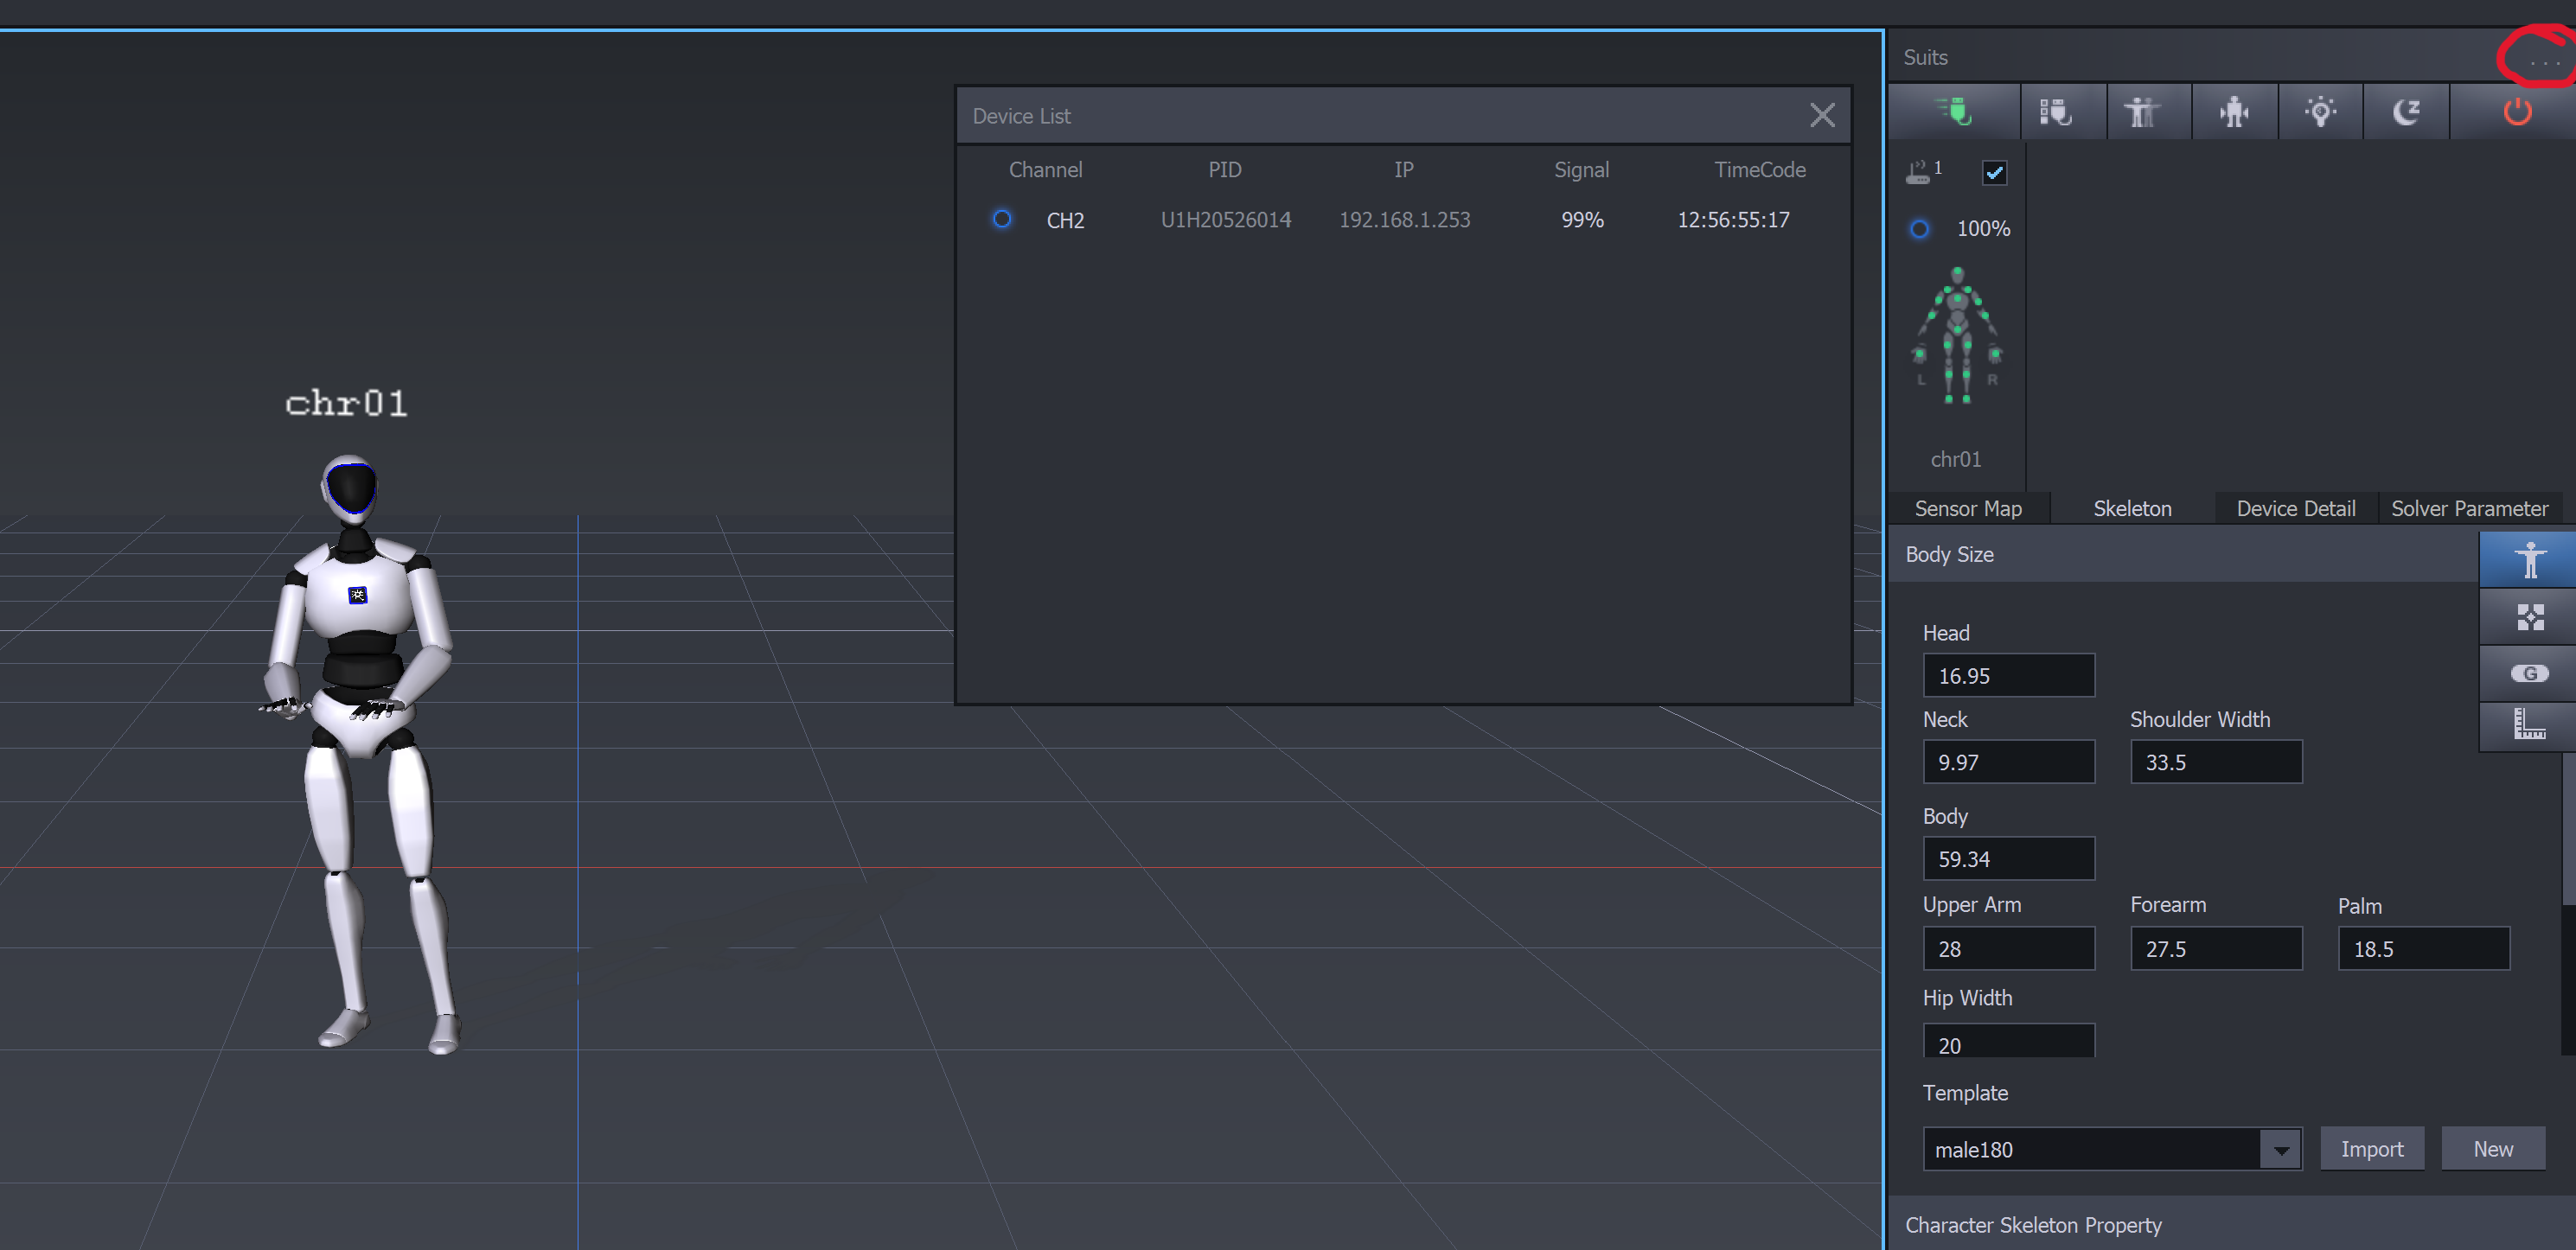Click the Suits panel title

point(1925,57)
